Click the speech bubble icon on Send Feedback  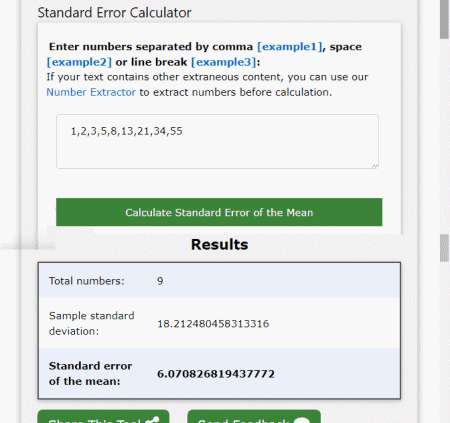pos(302,420)
